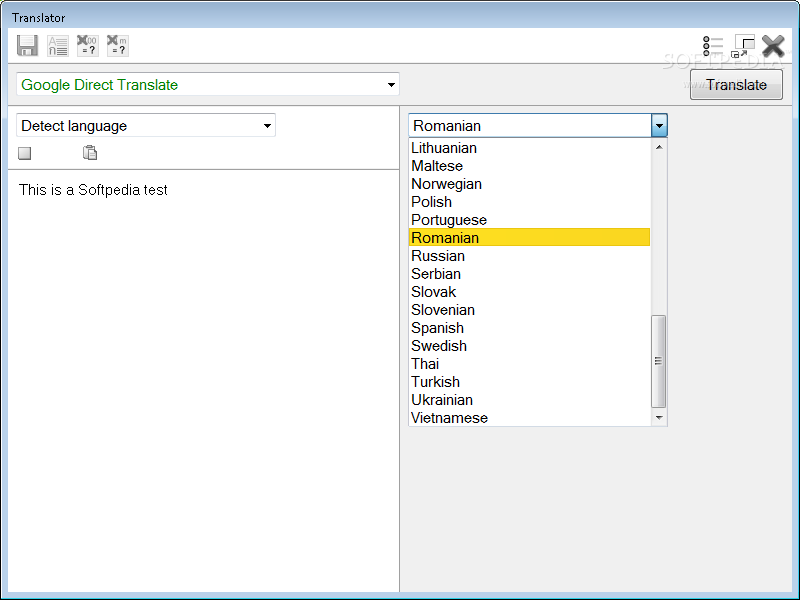
Task: Click the language list scroll-down arrow
Action: 659,418
